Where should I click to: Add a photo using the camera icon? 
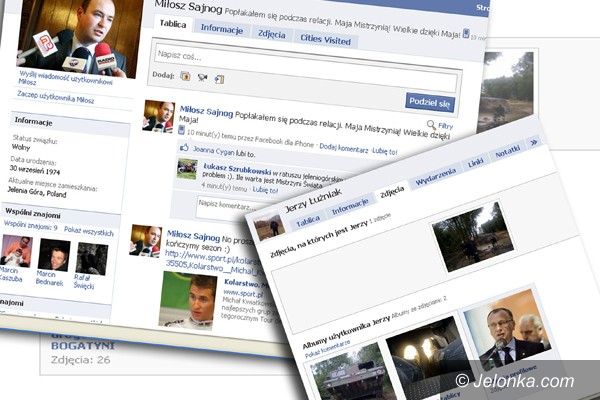click(x=185, y=76)
